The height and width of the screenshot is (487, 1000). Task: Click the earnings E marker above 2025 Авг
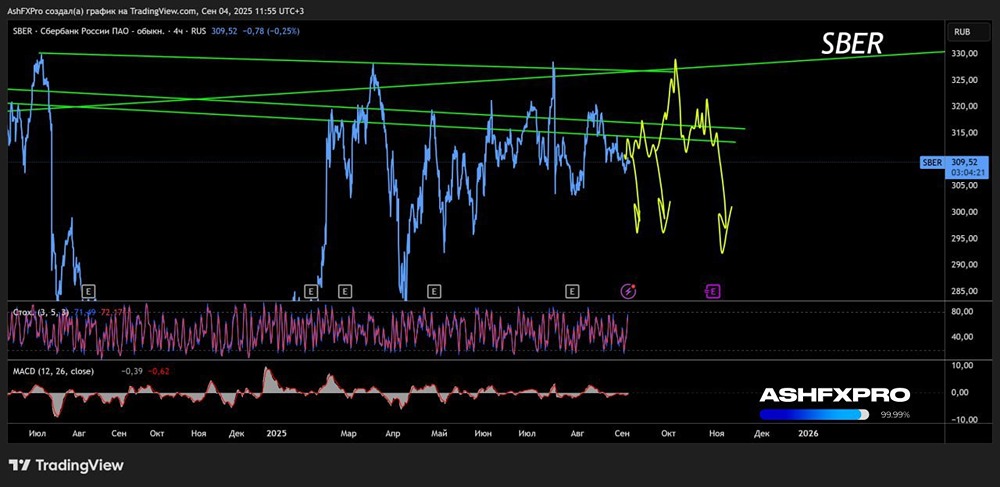(572, 292)
